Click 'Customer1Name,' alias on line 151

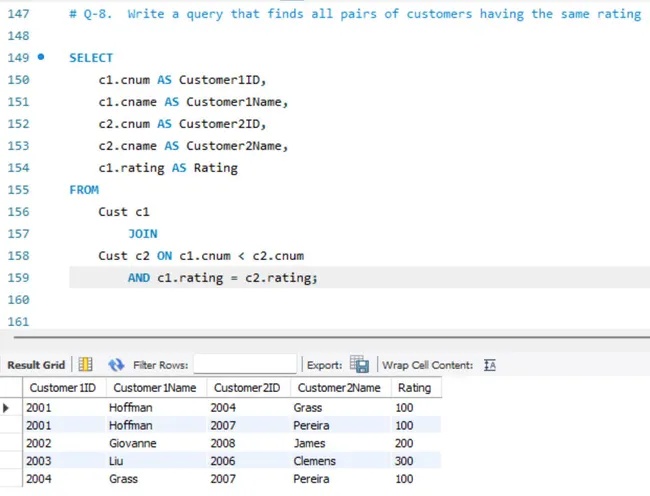[x=237, y=102]
